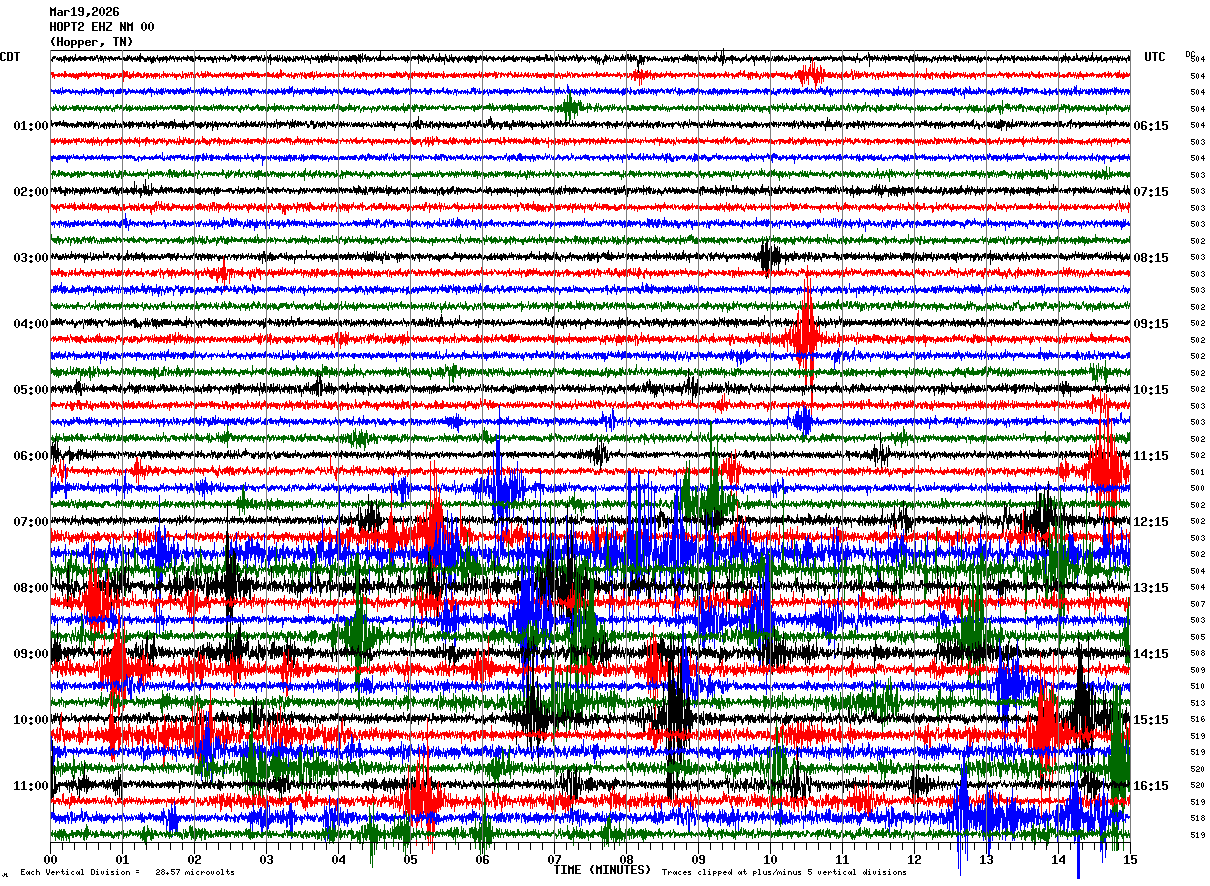Click the 08:15 UTC row label

[1150, 258]
